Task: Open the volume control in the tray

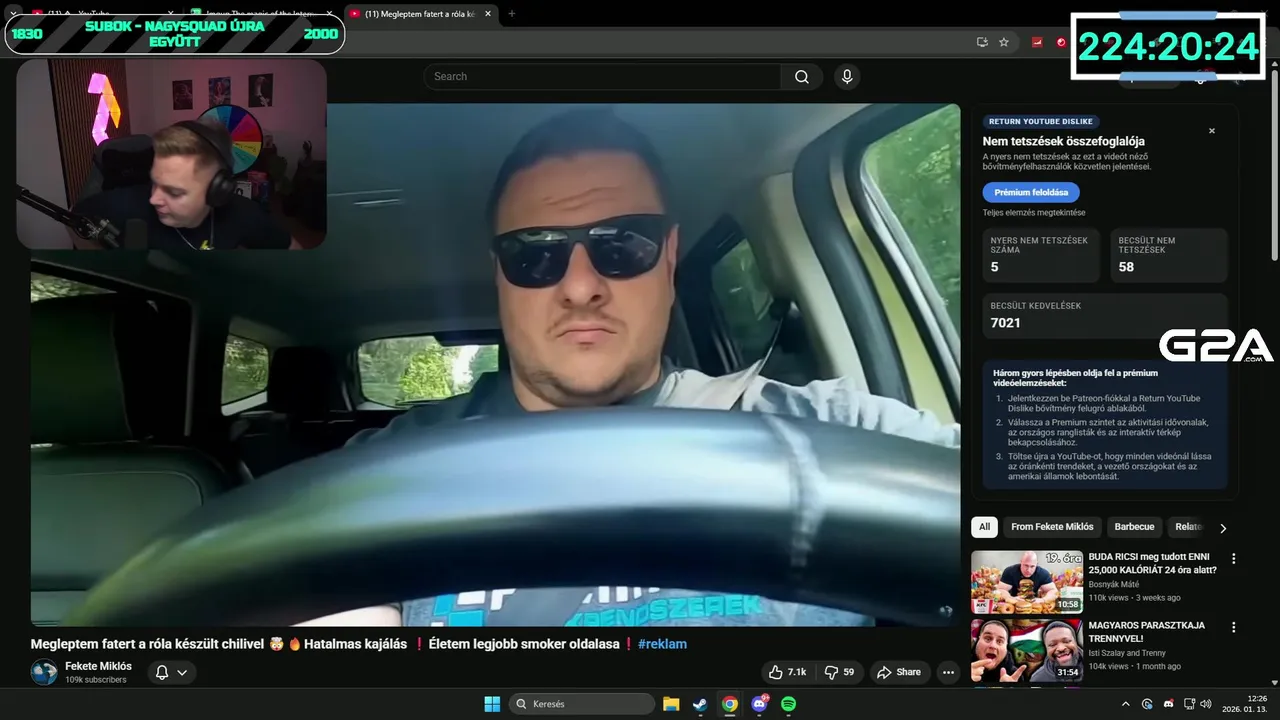Action: pos(1207,704)
